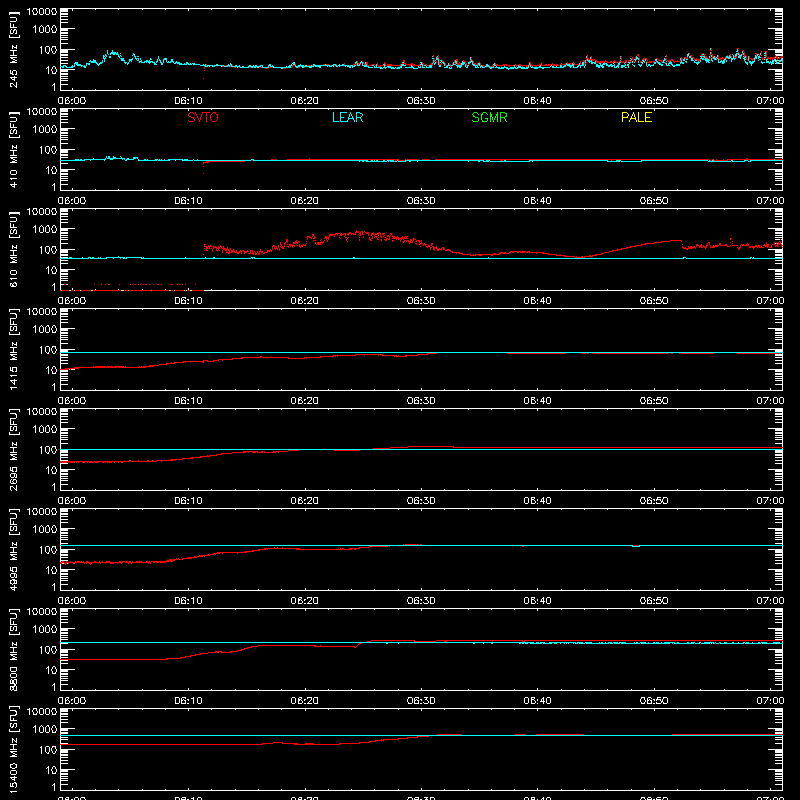Click the 06:00 time label under 4995 MHz plot
The height and width of the screenshot is (800, 800).
pyautogui.click(x=72, y=601)
